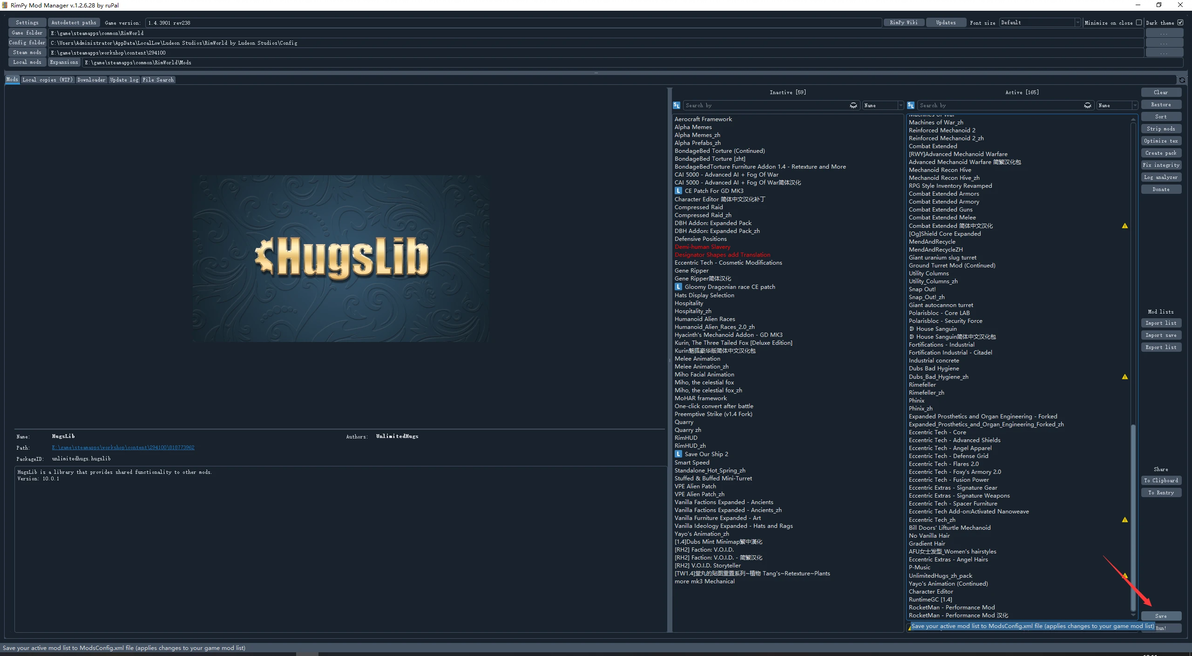
Task: Click the Expansions button
Action: tap(64, 62)
